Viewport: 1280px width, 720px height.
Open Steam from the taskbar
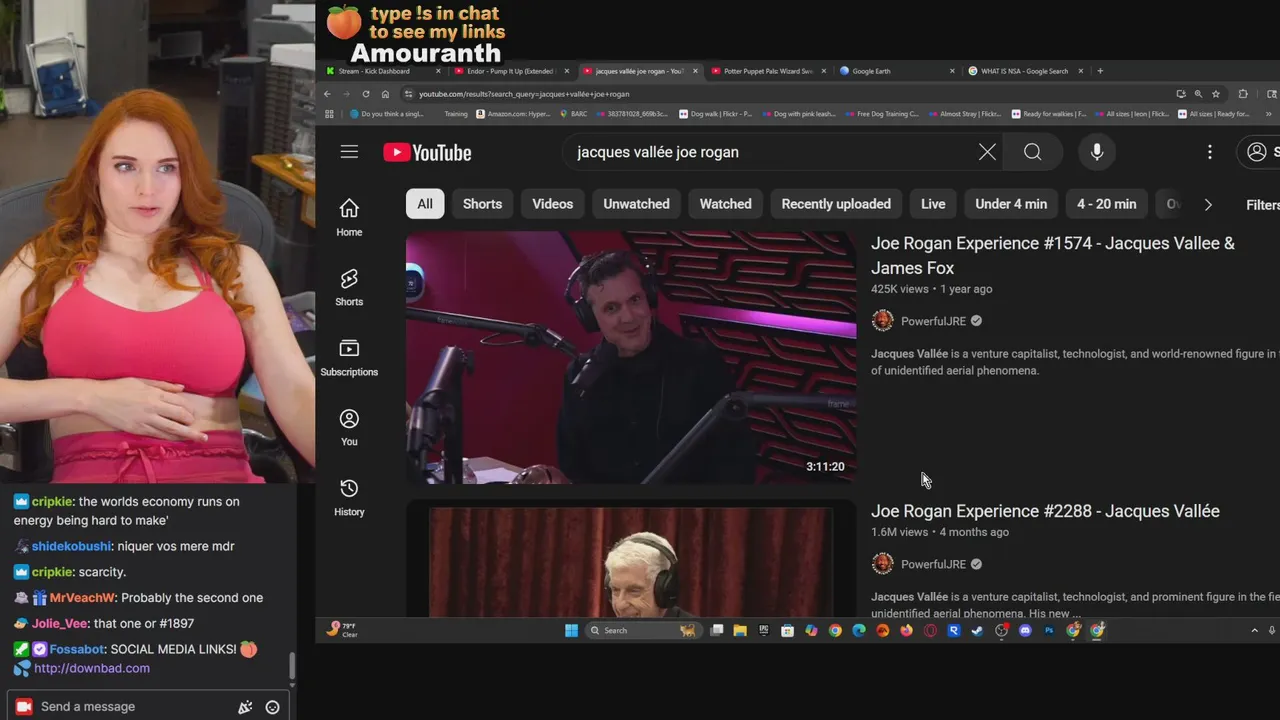(977, 630)
